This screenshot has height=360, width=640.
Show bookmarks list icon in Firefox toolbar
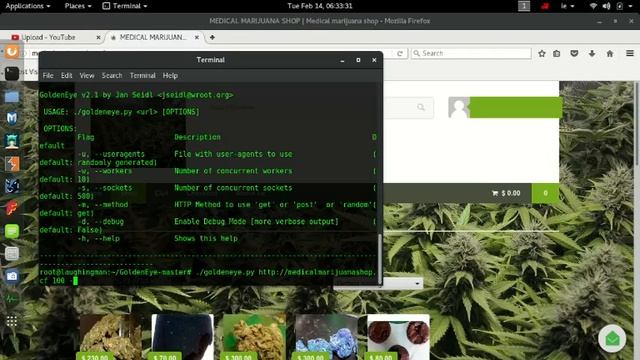pyautogui.click(x=556, y=53)
